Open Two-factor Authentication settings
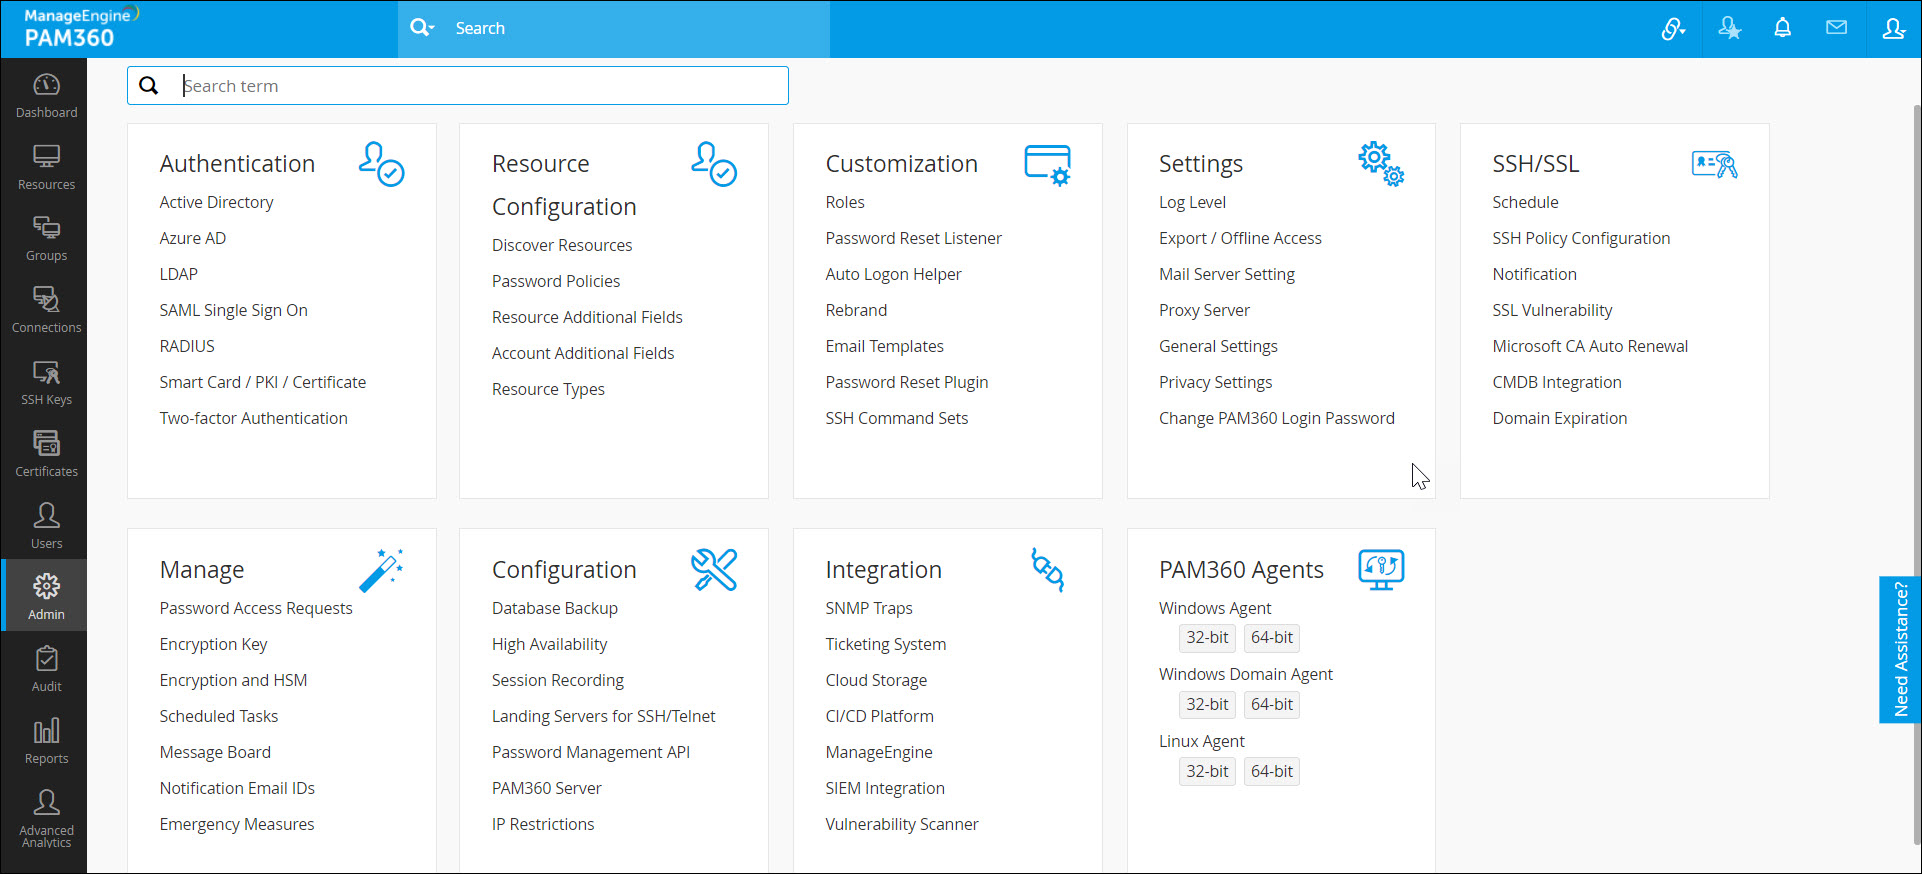 click(253, 418)
